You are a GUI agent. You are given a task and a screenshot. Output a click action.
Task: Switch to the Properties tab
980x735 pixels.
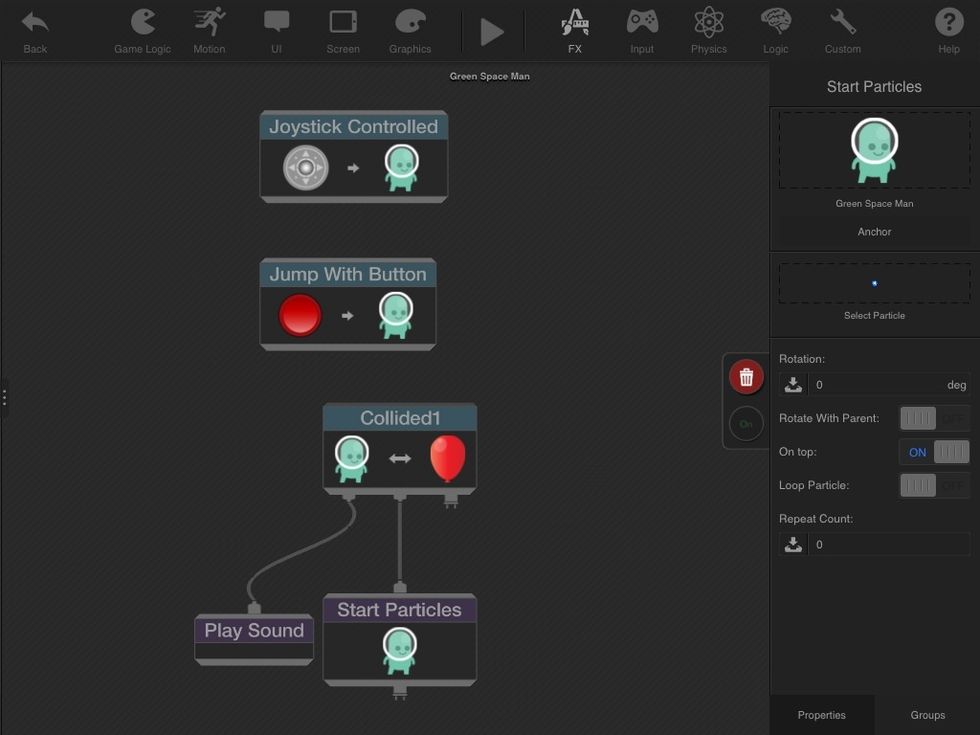[821, 715]
